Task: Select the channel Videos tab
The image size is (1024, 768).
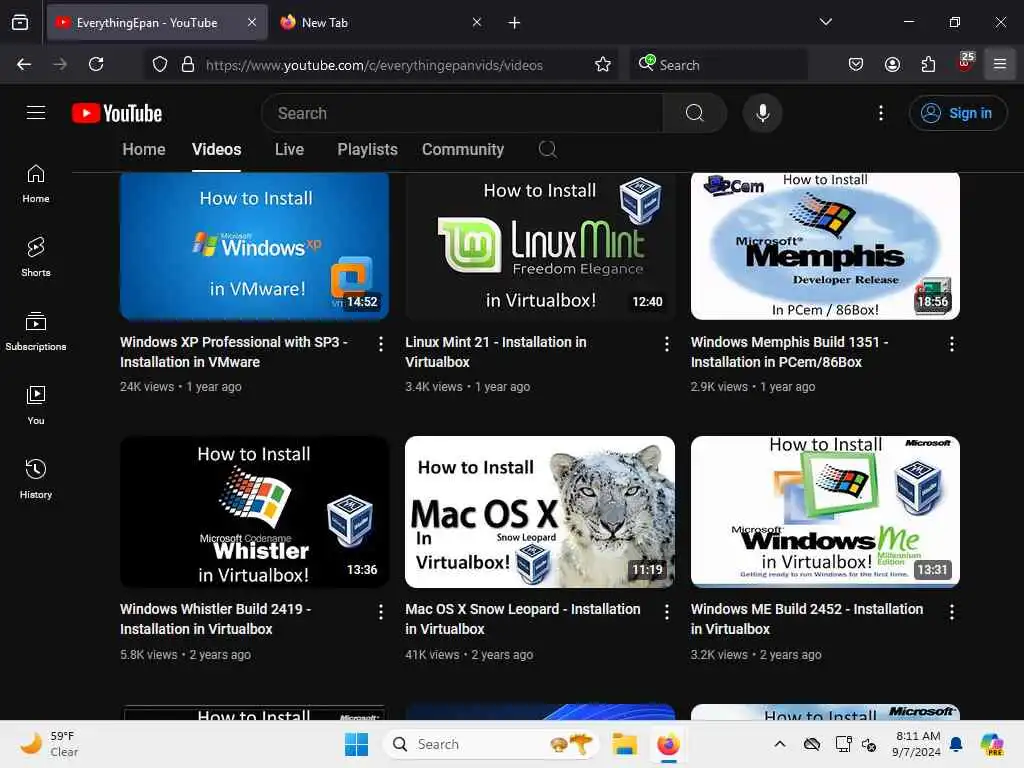Action: tap(216, 150)
